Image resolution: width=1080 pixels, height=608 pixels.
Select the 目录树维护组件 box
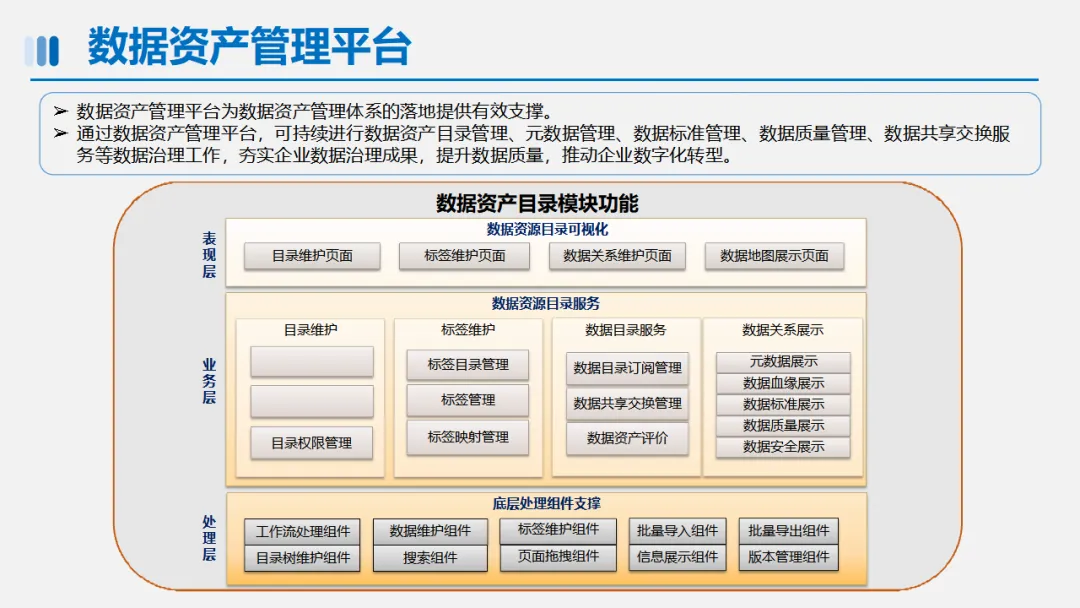point(302,558)
